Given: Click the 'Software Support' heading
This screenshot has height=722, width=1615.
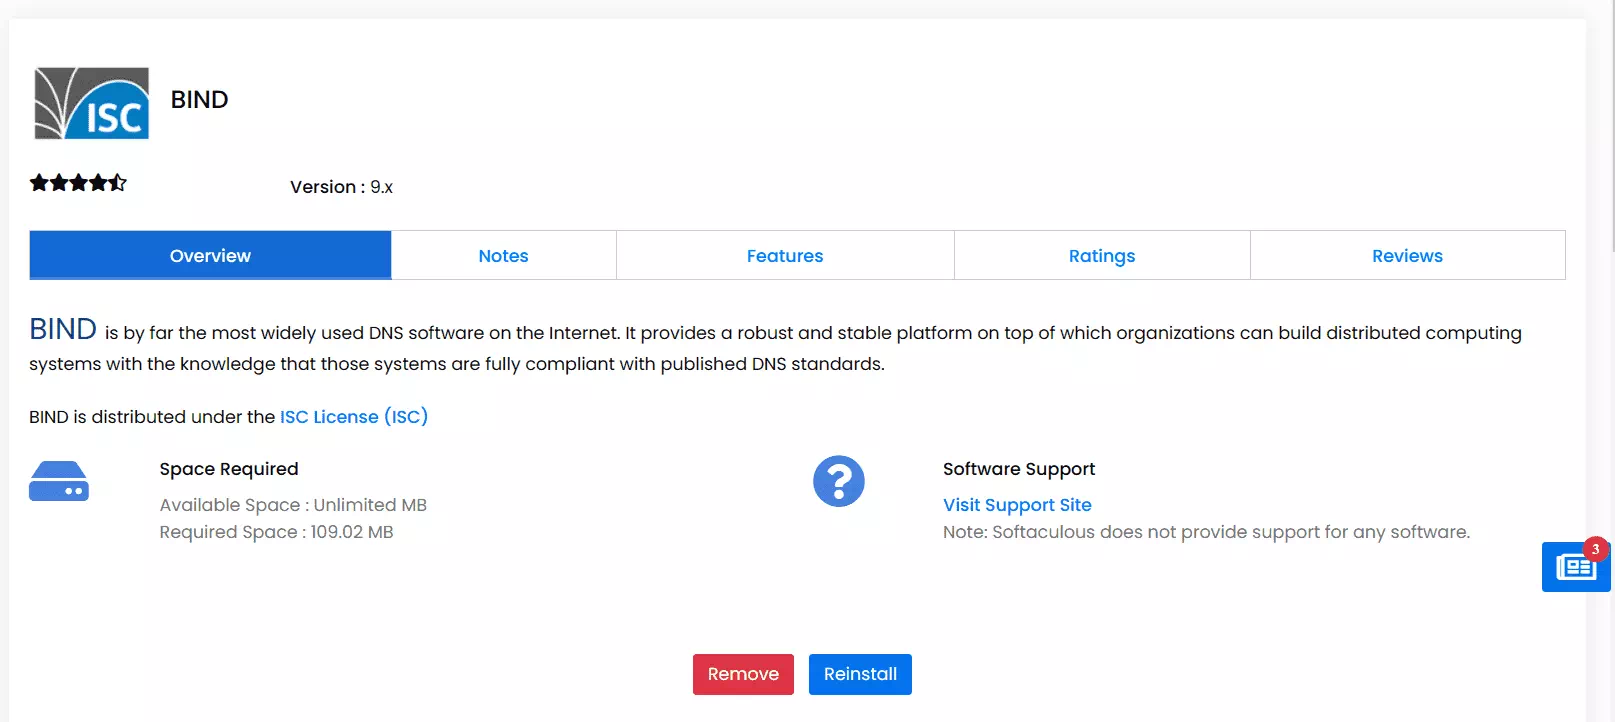Looking at the screenshot, I should 1019,469.
